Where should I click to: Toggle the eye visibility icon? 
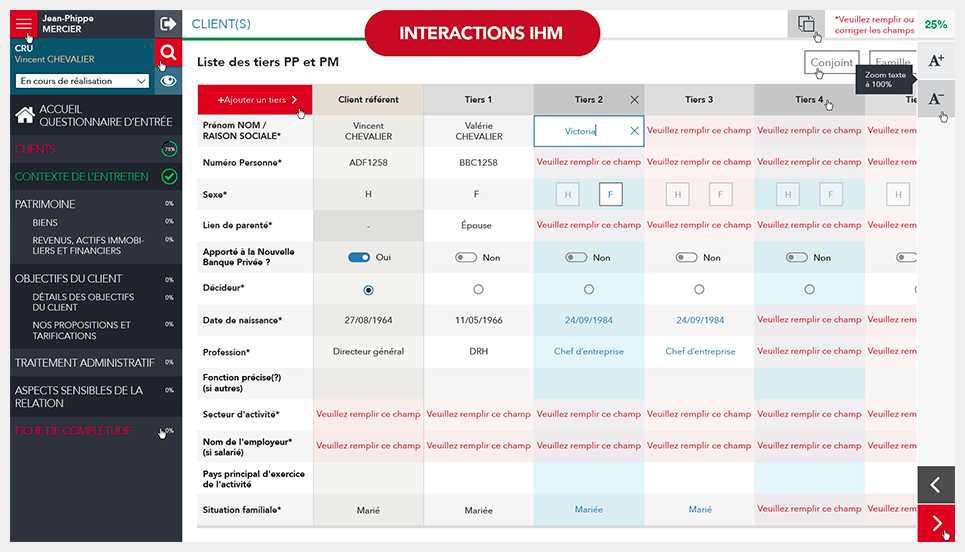pos(168,81)
